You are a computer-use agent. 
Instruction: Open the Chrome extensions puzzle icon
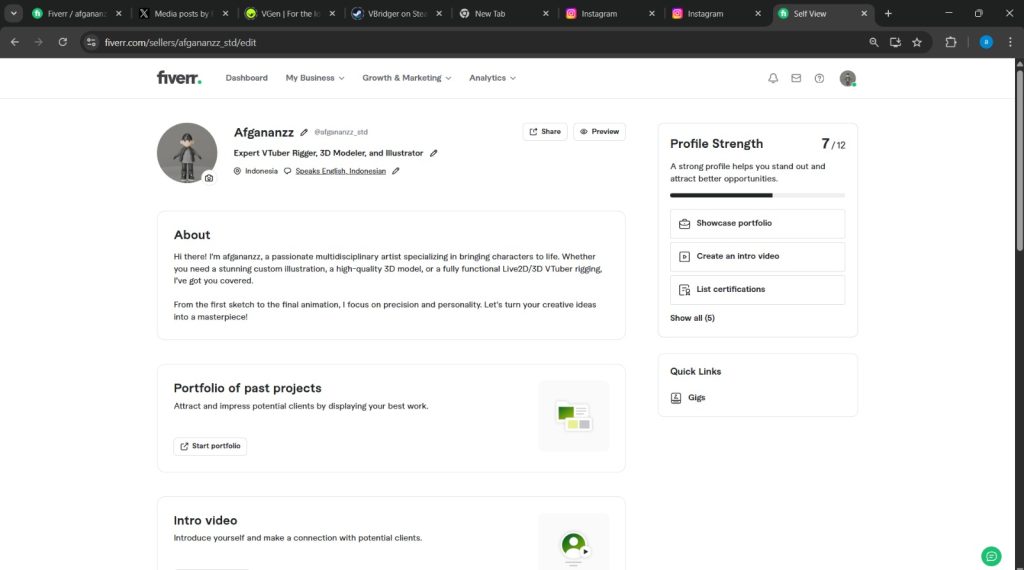(x=951, y=42)
